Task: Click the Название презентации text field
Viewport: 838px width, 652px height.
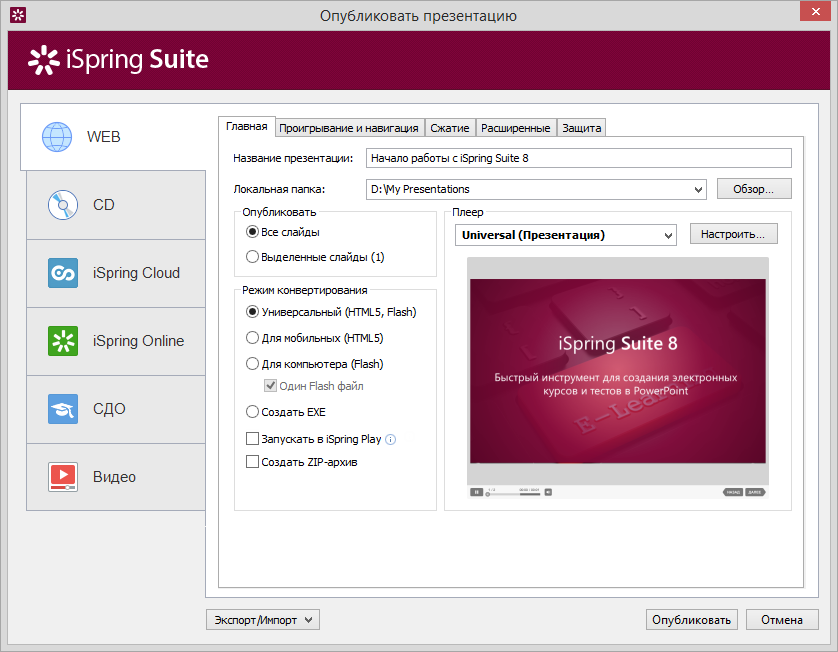Action: coord(578,158)
